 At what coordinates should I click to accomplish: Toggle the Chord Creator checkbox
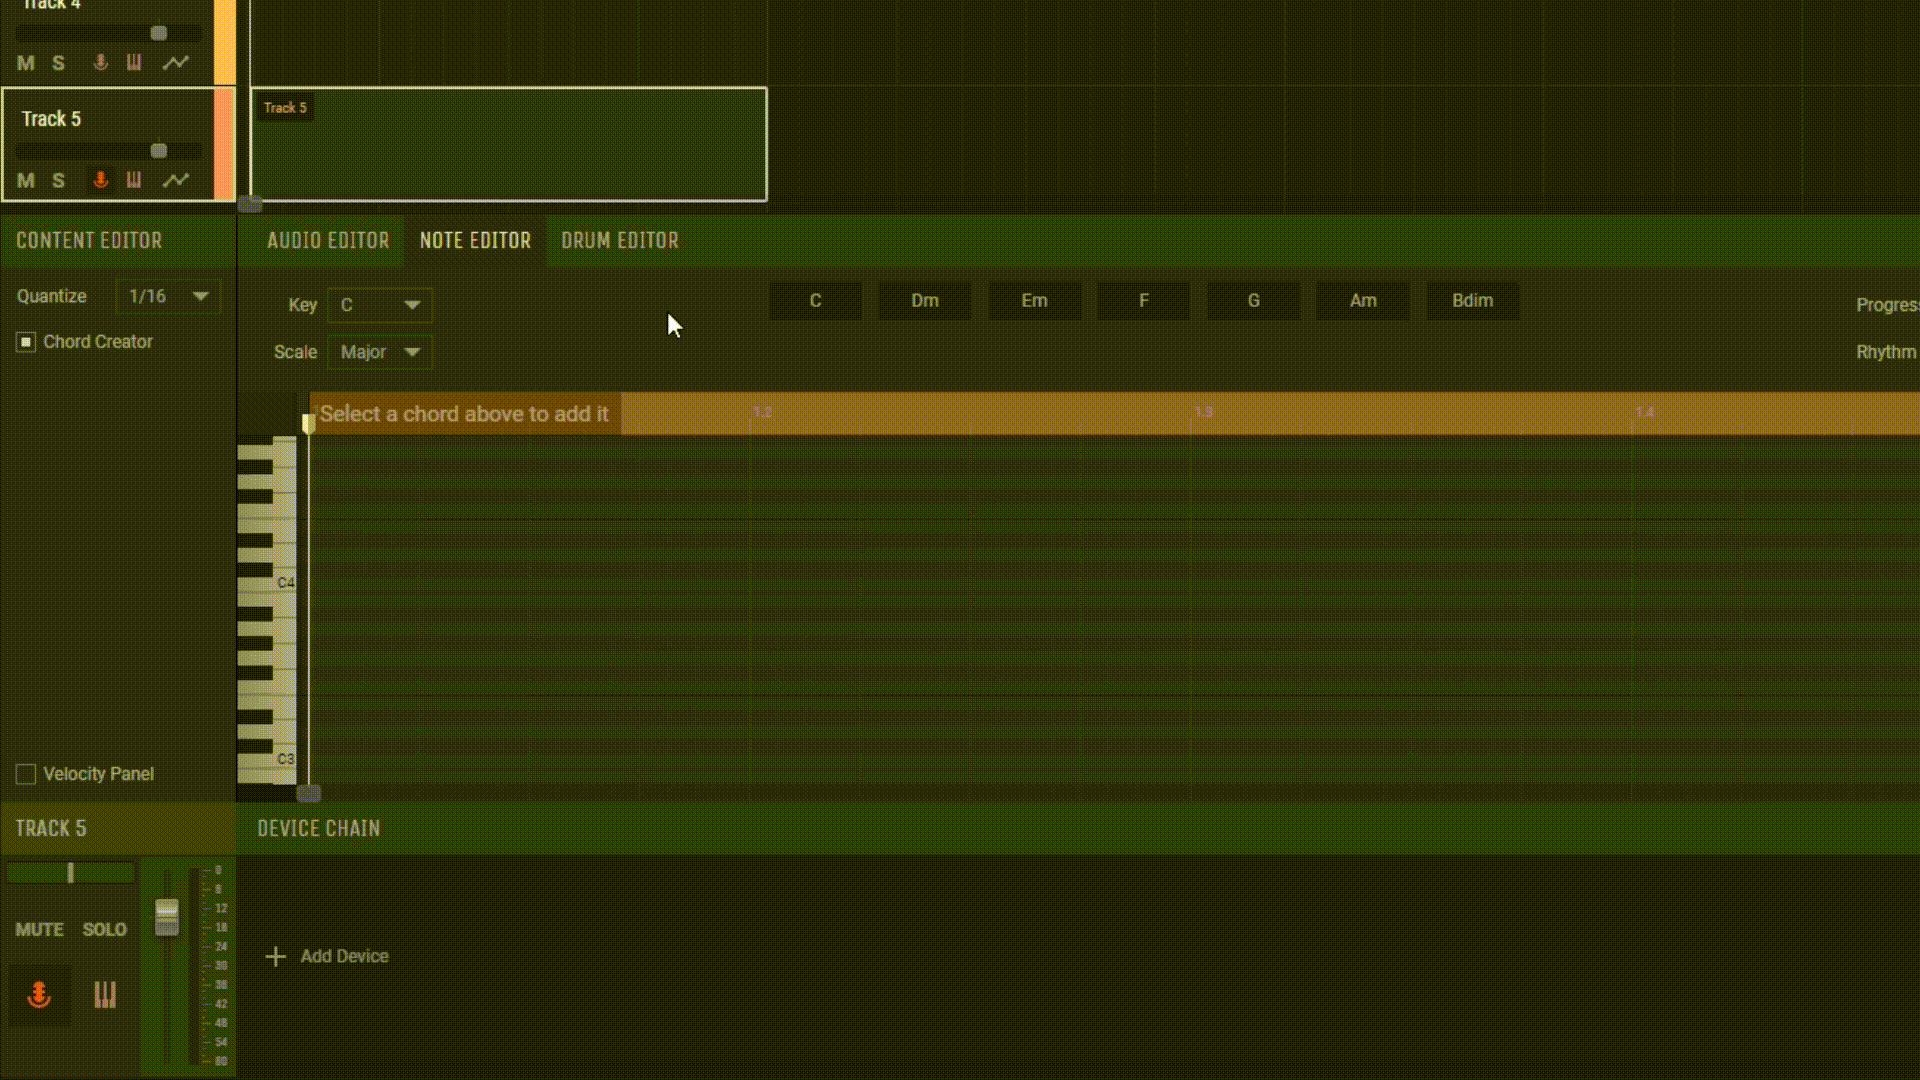[25, 340]
